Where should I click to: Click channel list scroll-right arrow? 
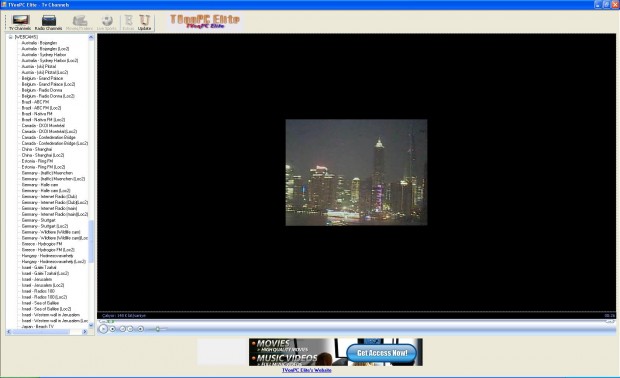(x=85, y=332)
